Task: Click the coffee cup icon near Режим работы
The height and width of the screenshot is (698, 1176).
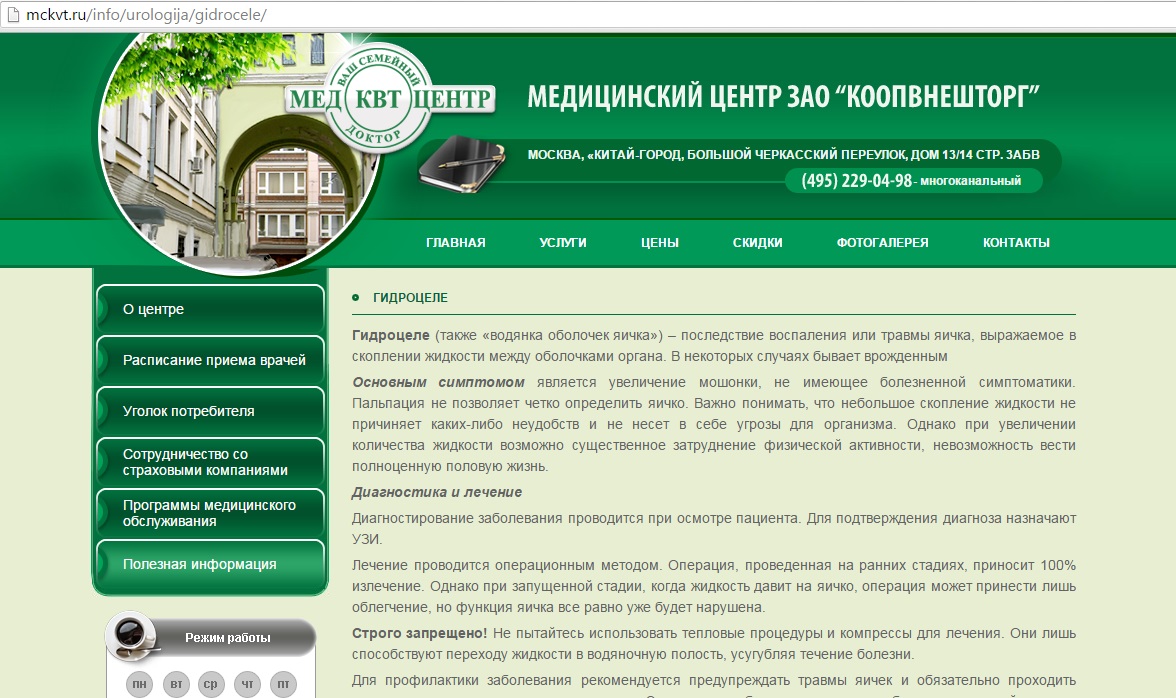Action: [x=131, y=636]
